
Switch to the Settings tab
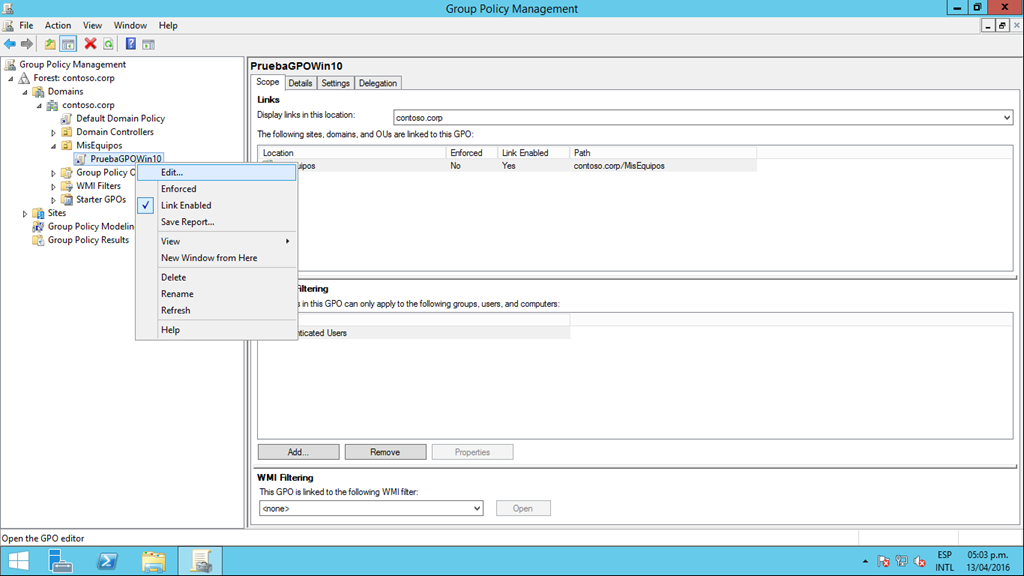pos(336,83)
